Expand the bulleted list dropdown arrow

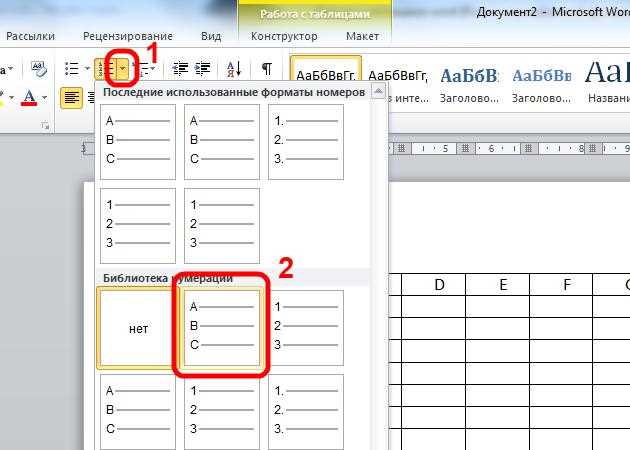(87, 69)
